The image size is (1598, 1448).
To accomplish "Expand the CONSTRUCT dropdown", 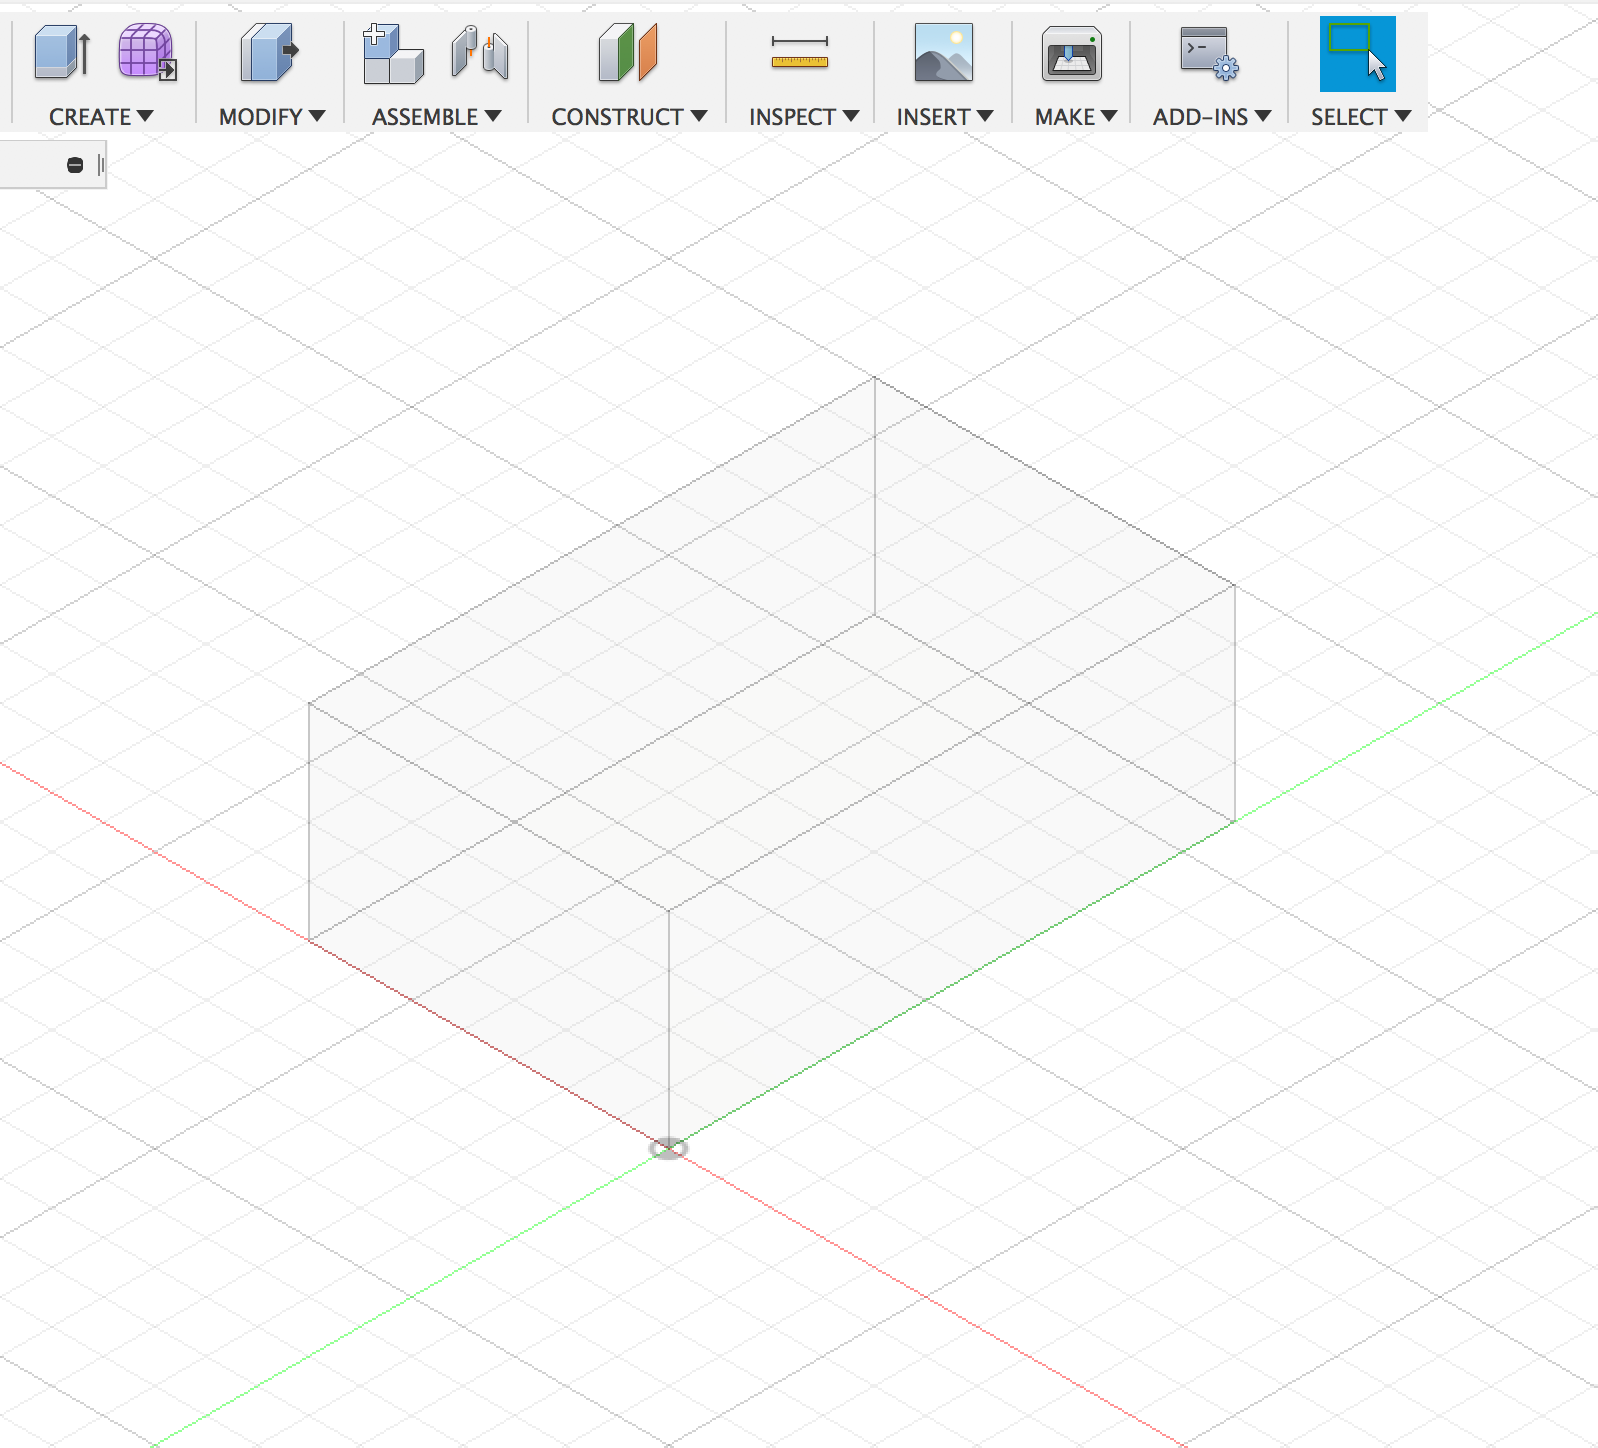I will click(629, 117).
